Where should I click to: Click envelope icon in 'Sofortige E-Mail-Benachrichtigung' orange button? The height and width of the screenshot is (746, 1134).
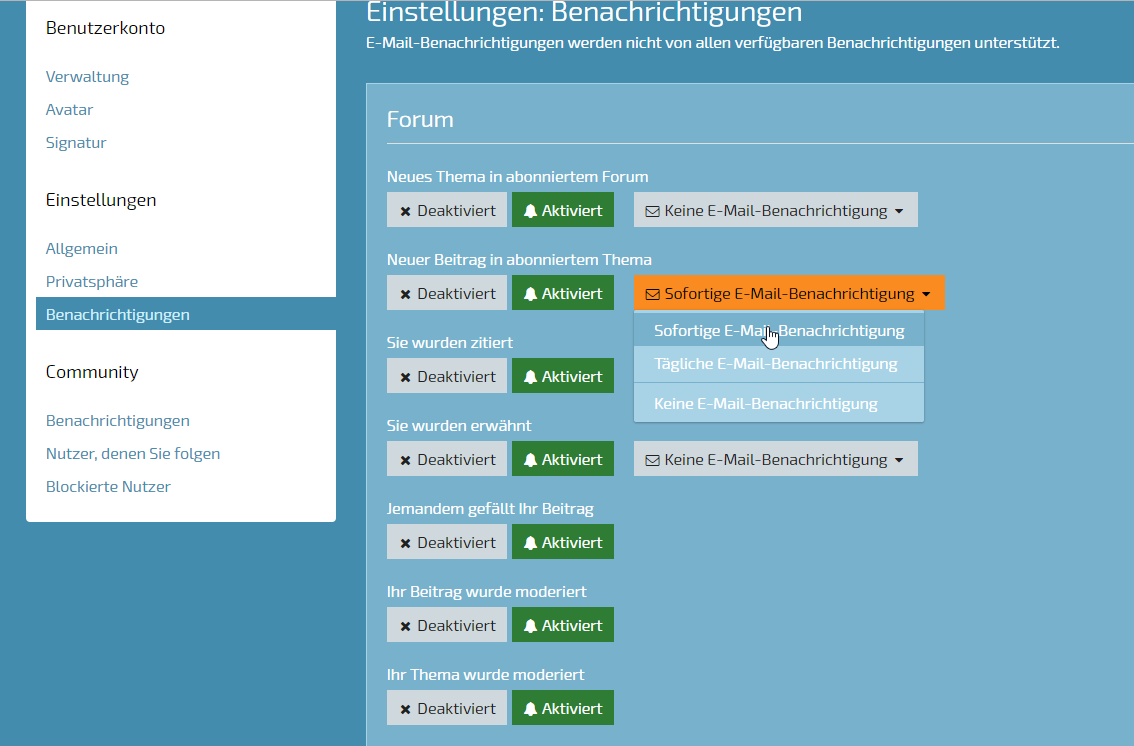pos(653,294)
